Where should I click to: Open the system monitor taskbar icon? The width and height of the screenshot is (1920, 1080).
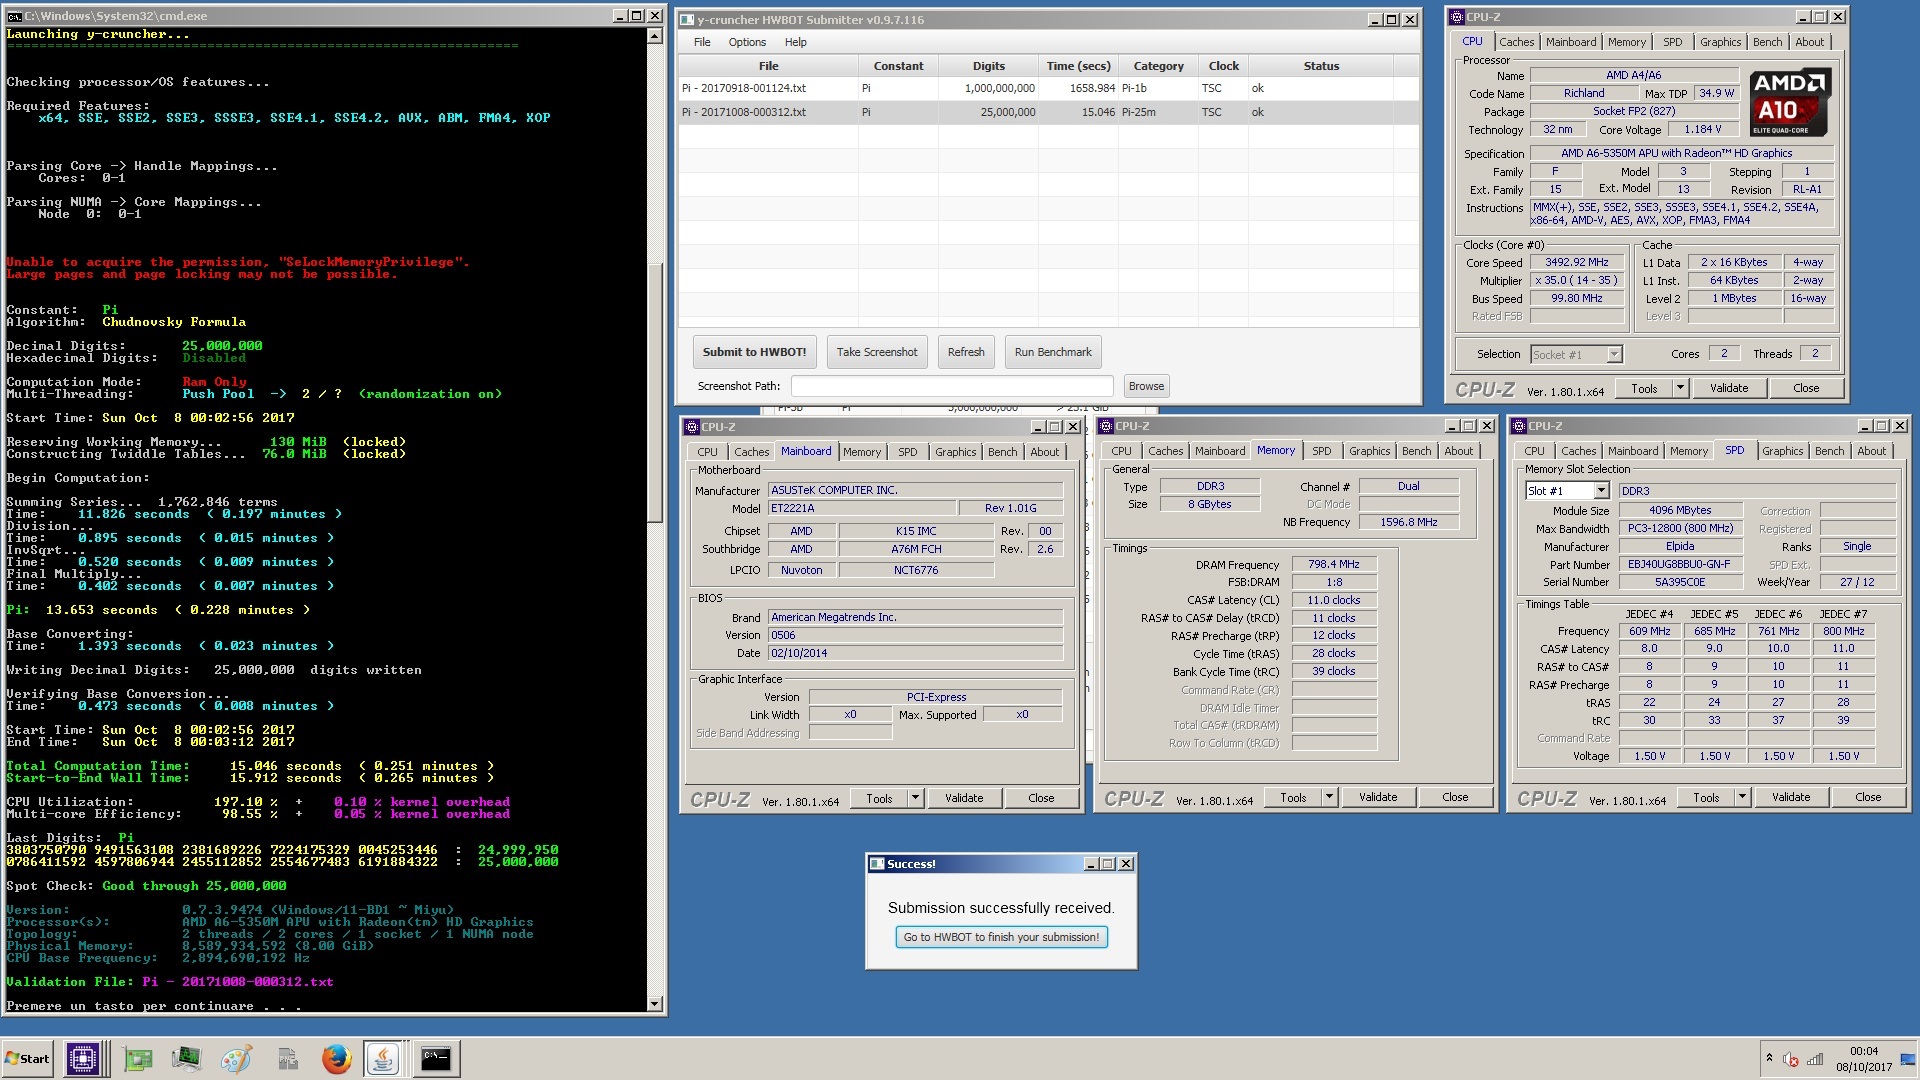187,1059
